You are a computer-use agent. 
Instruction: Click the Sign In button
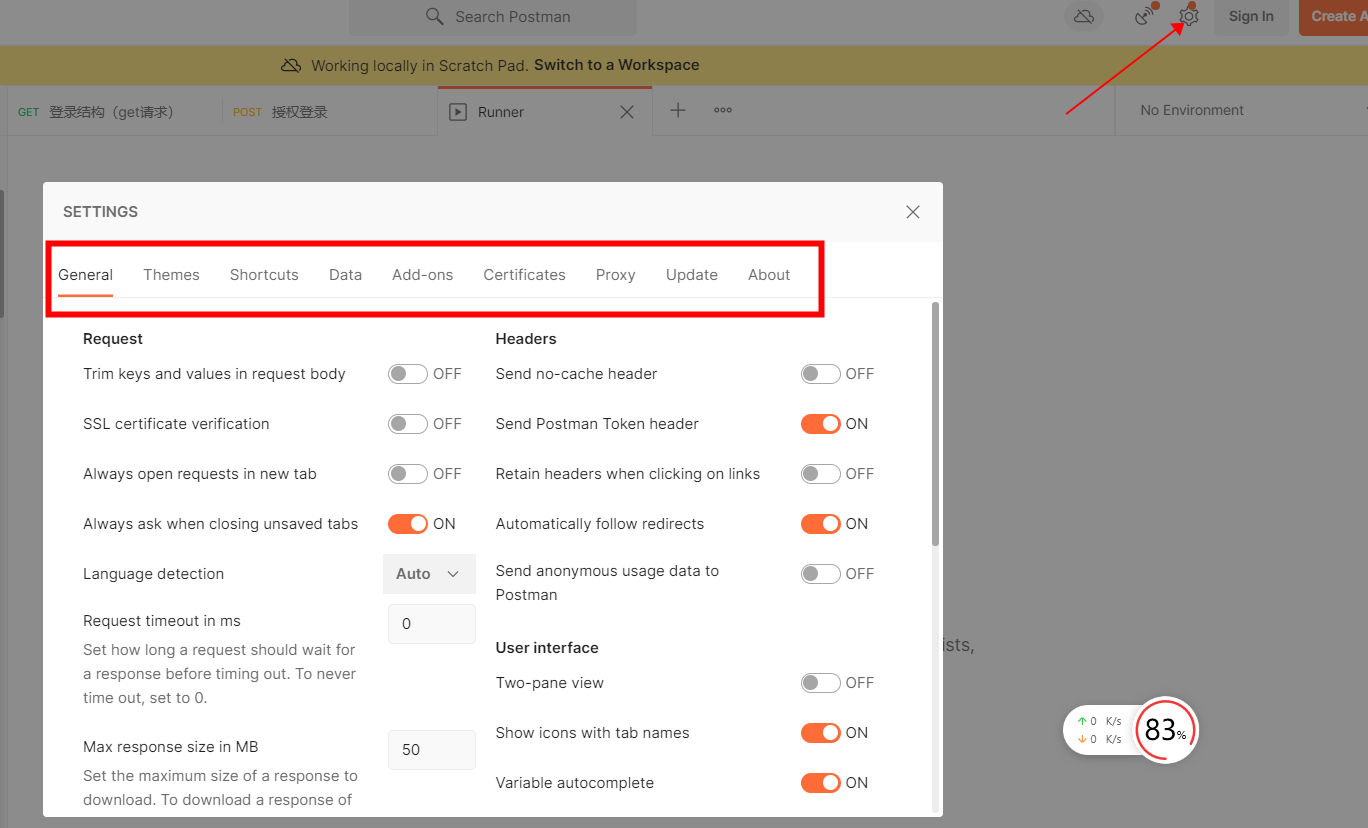click(x=1251, y=16)
